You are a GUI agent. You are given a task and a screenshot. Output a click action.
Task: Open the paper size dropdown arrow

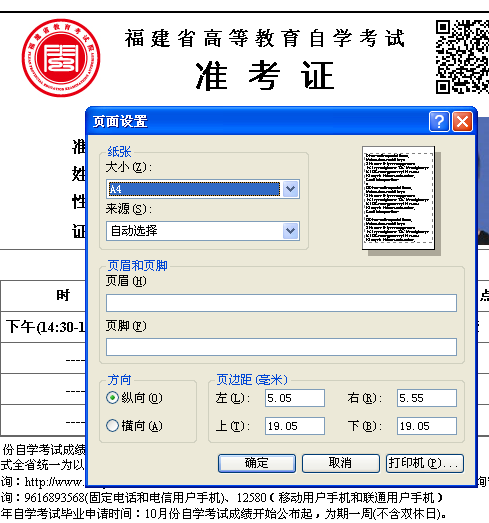291,189
